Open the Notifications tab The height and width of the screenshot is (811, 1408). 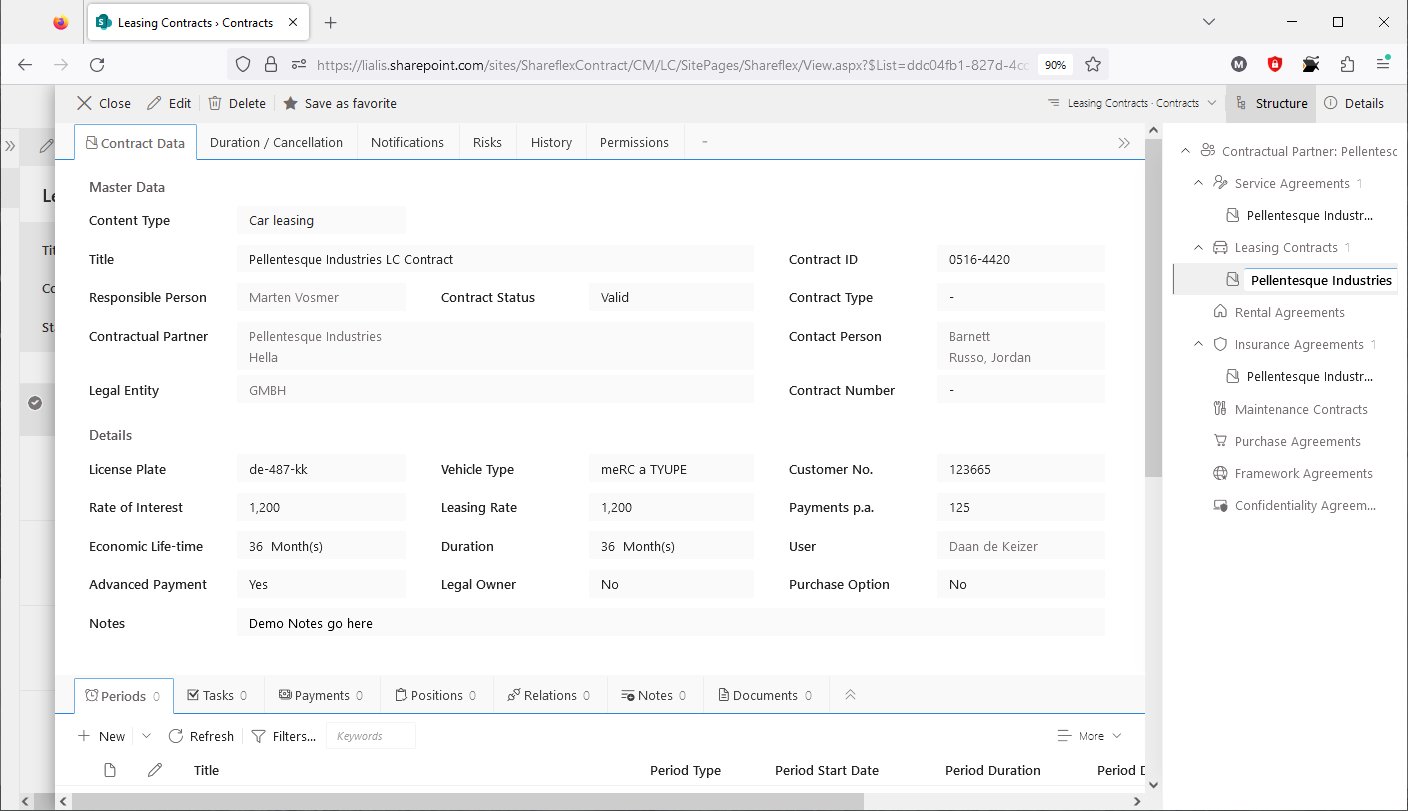[x=407, y=142]
